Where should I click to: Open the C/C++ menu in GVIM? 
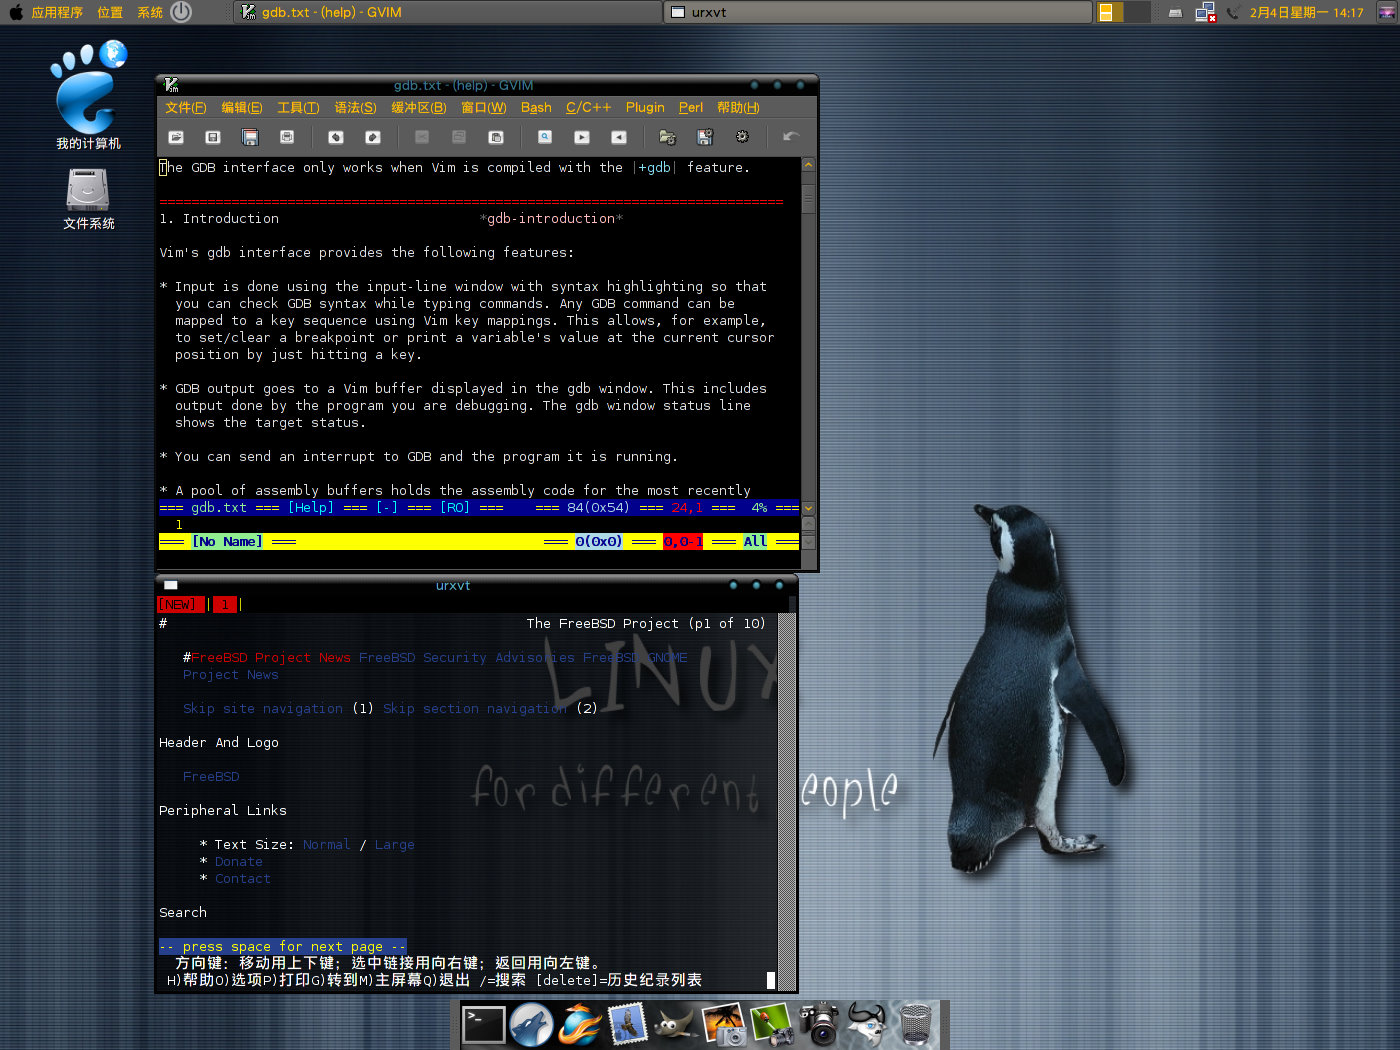pyautogui.click(x=588, y=108)
